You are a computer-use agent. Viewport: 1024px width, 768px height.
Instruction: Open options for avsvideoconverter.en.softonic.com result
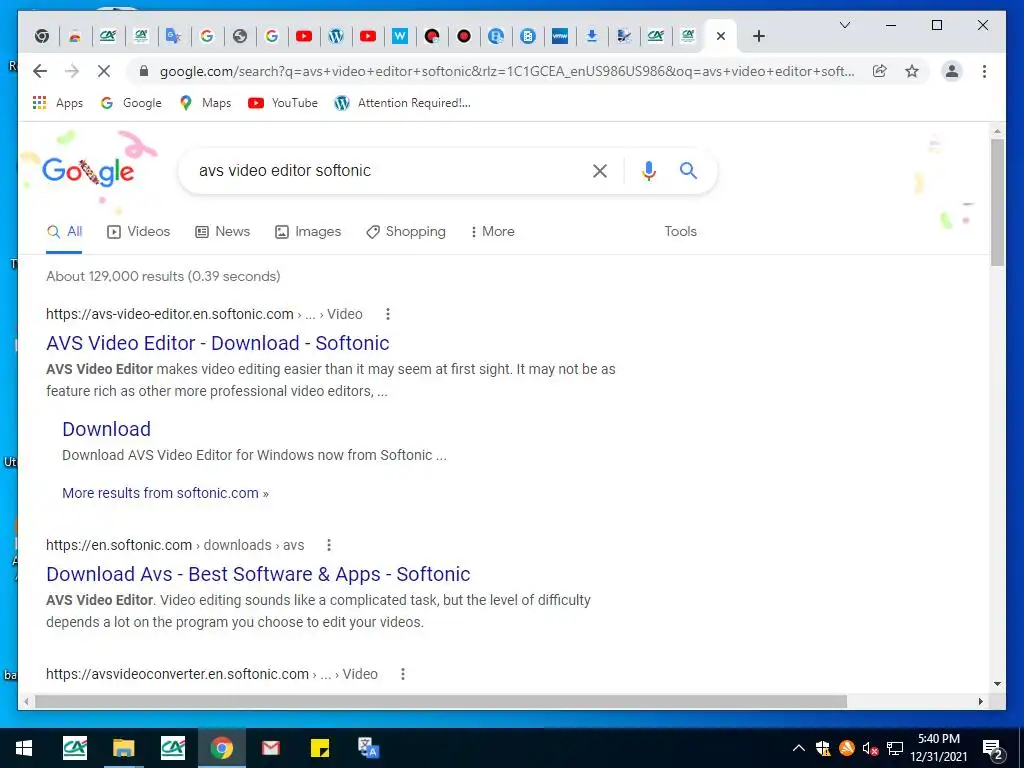tap(403, 674)
